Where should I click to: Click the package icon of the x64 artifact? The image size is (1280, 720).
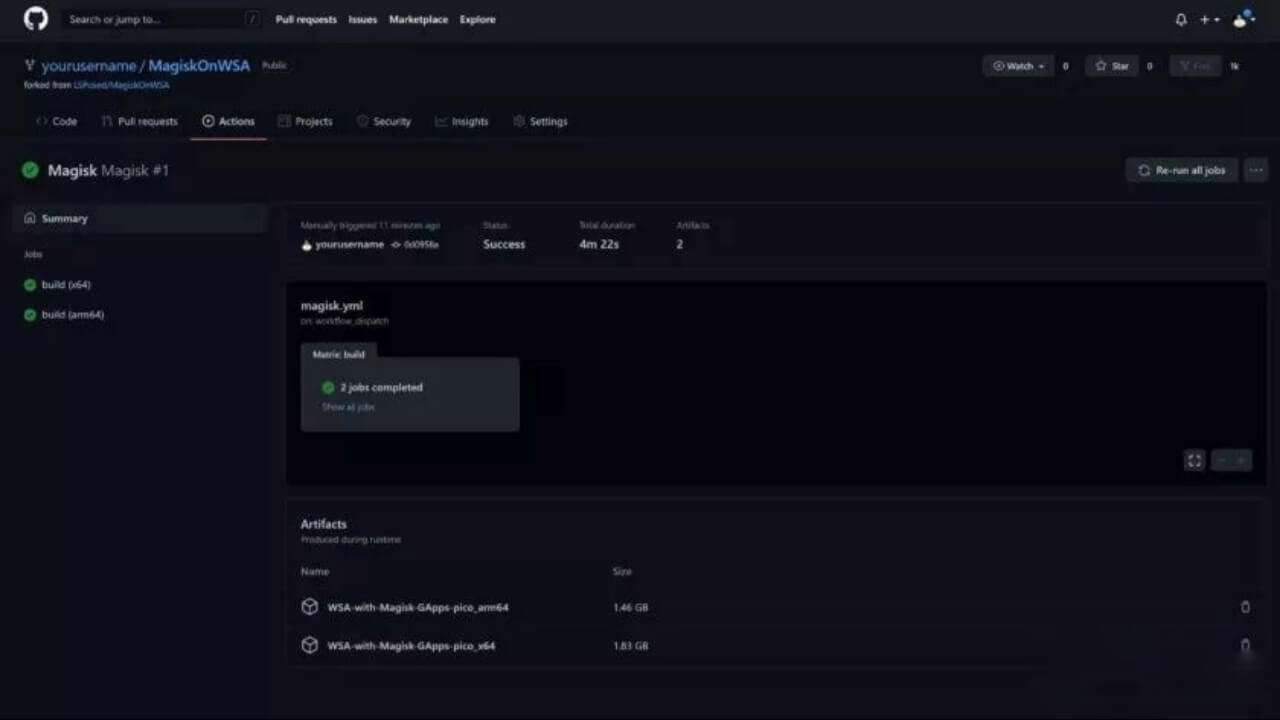309,646
